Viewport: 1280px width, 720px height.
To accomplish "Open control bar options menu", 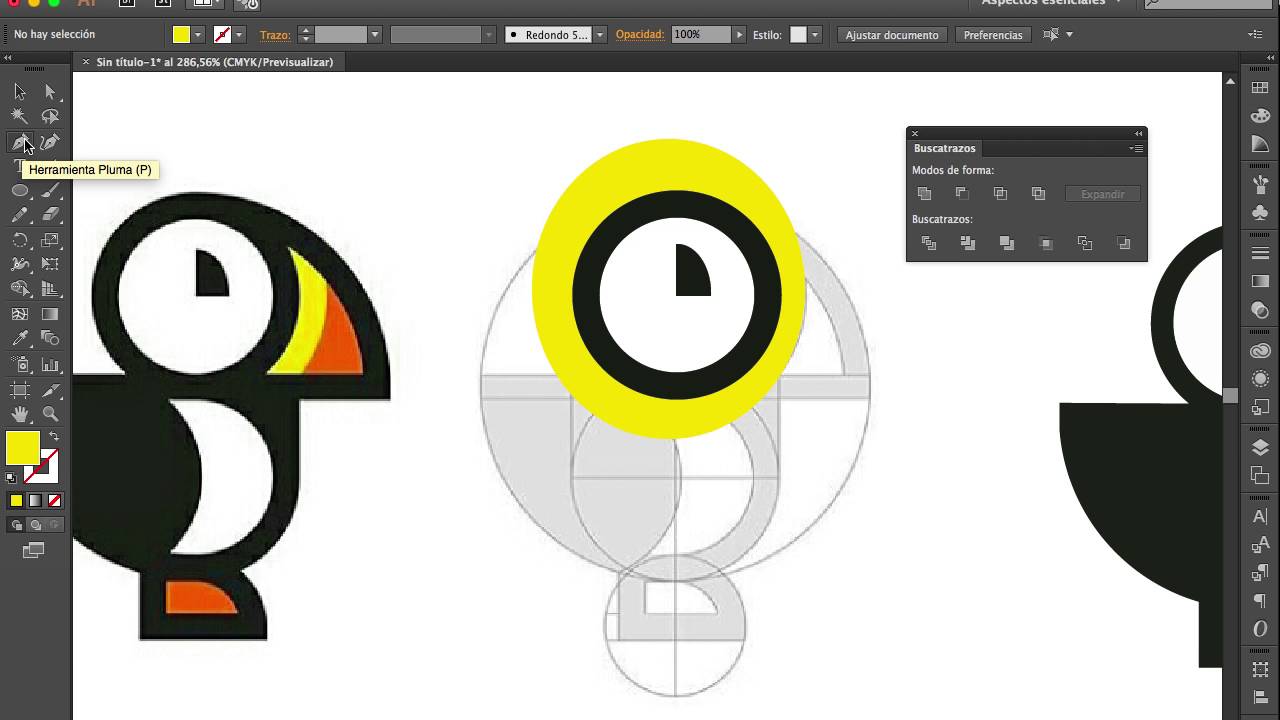I will (x=1256, y=35).
